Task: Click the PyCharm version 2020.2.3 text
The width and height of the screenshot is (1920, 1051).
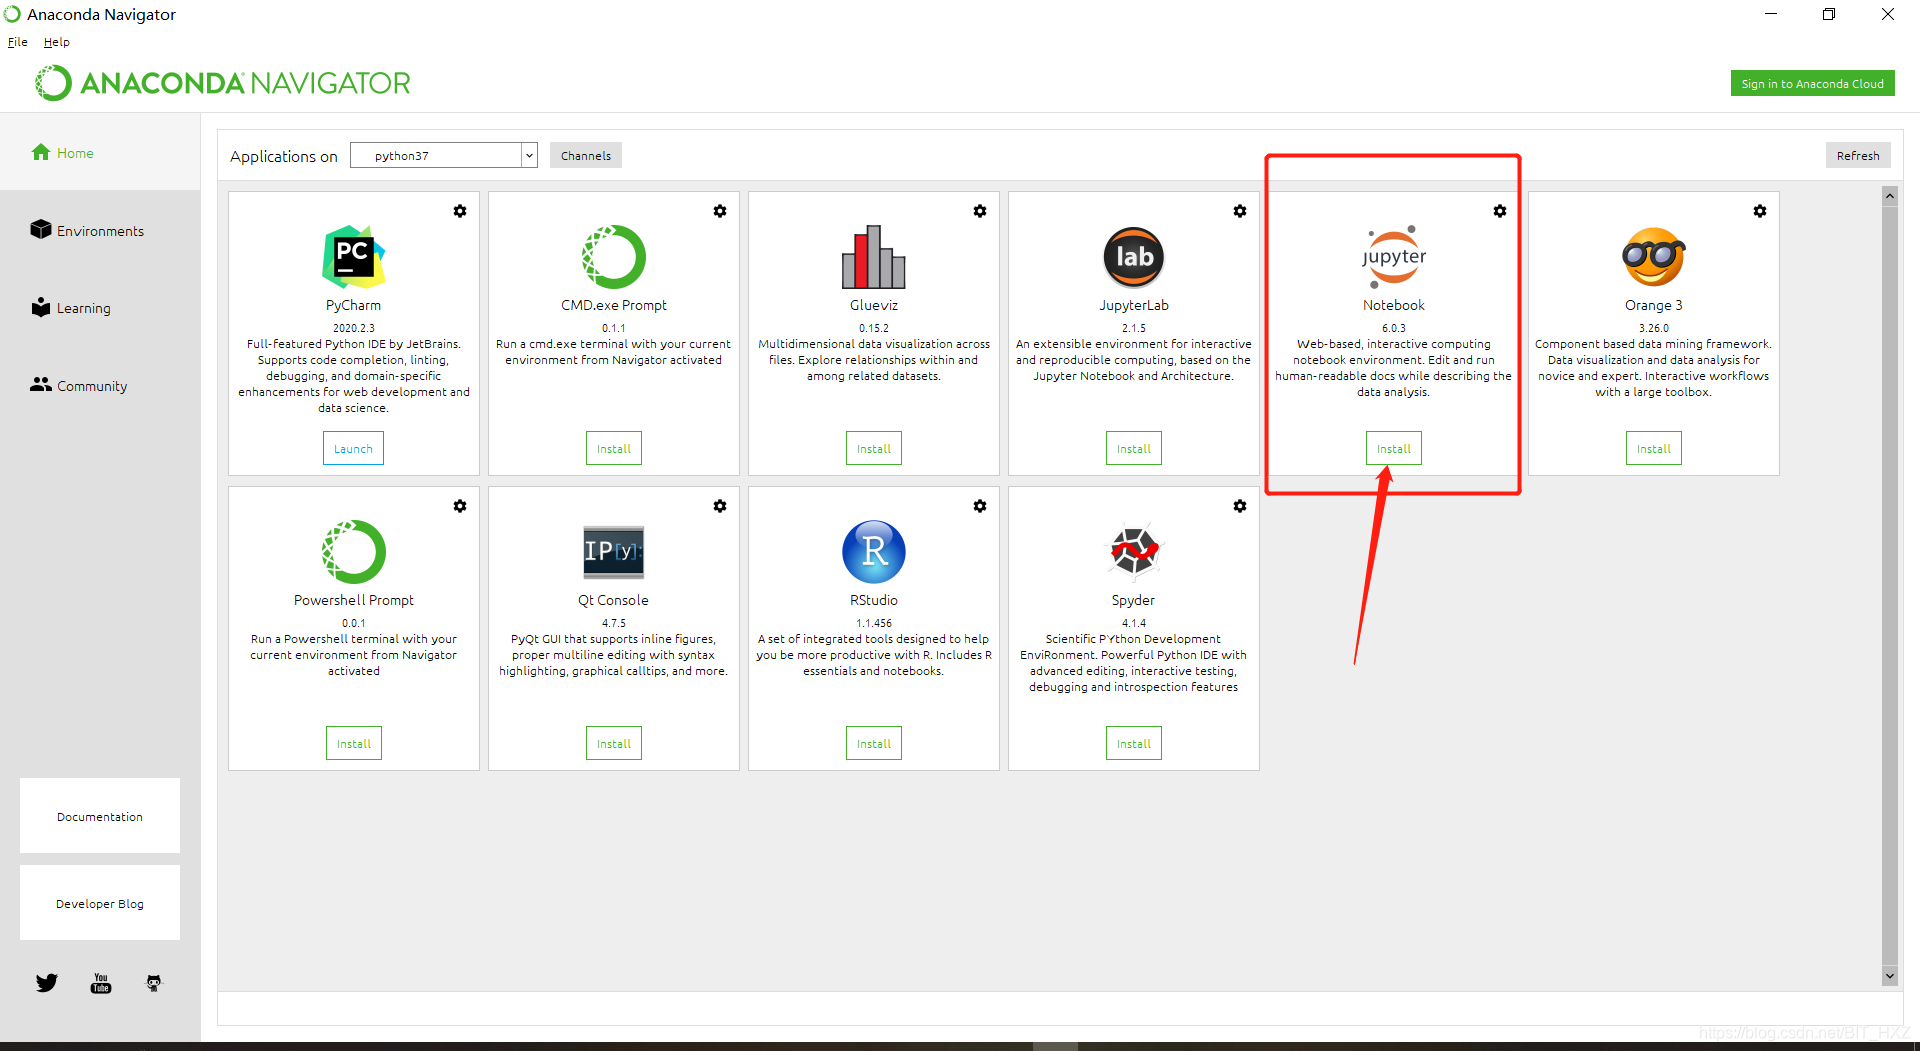Action: (x=354, y=328)
